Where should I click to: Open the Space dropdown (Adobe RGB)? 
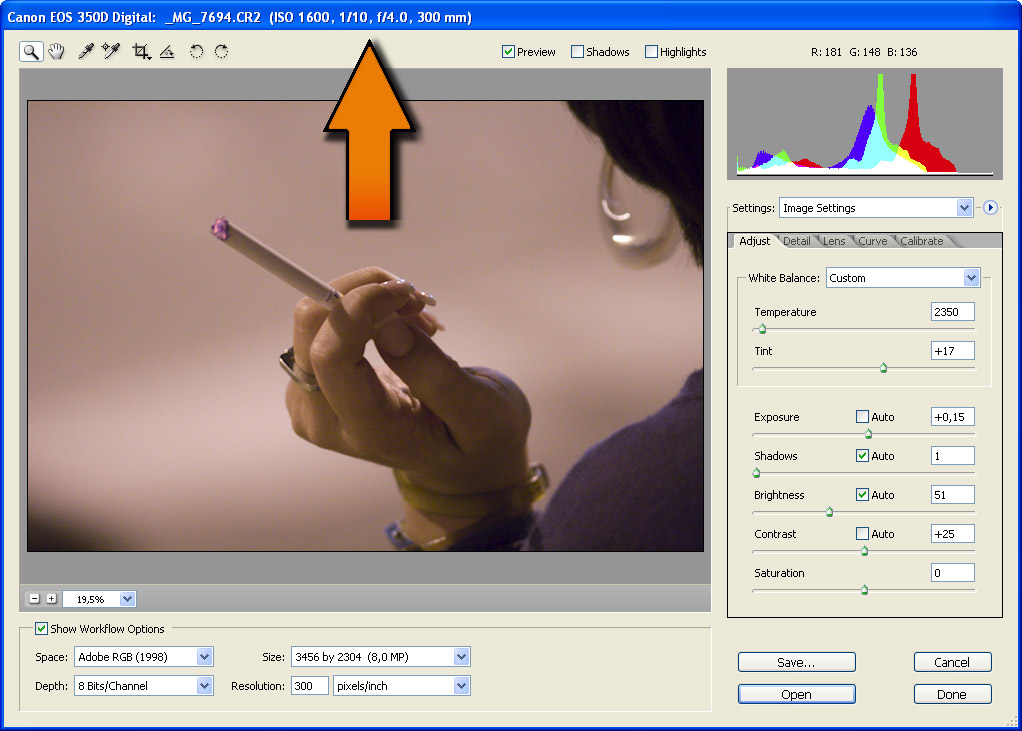(x=144, y=657)
